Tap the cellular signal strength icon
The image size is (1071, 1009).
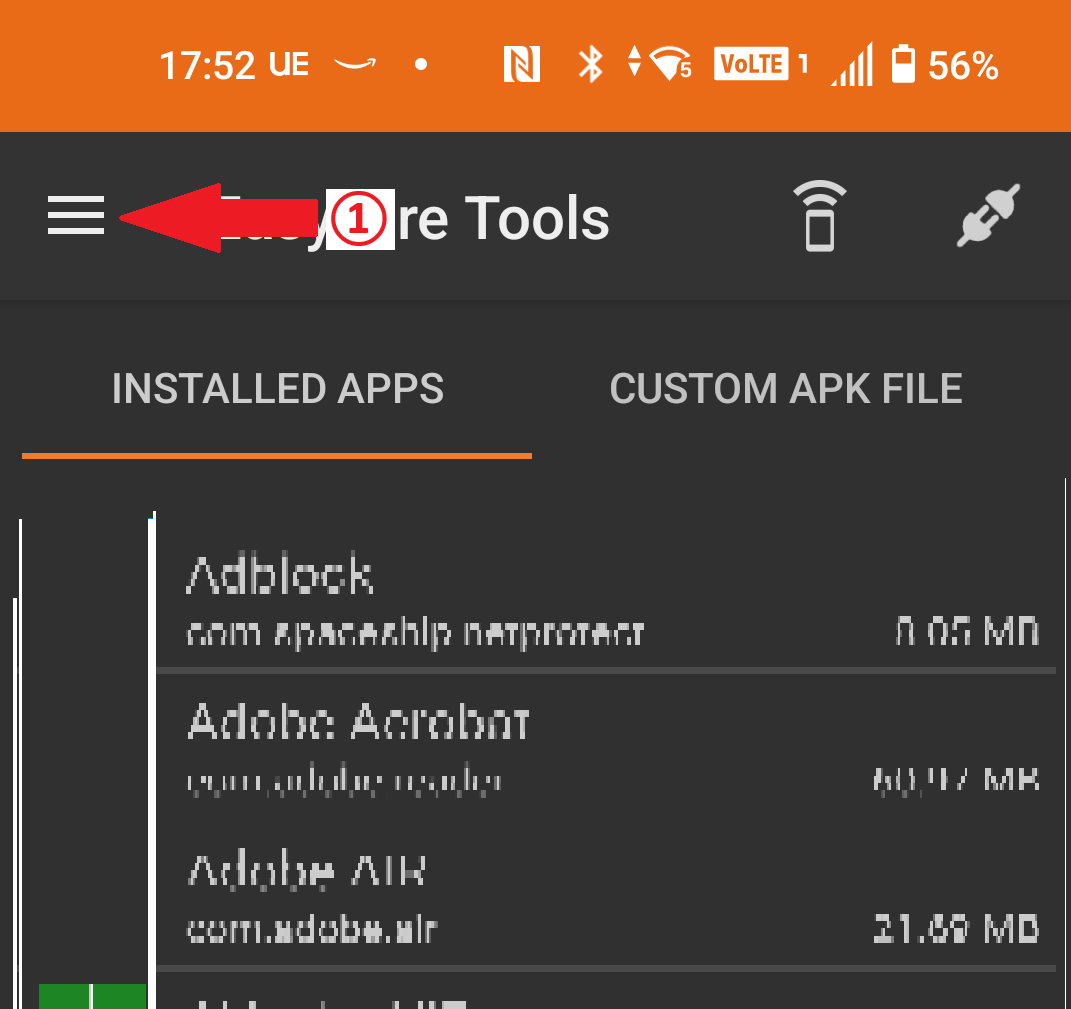point(851,64)
